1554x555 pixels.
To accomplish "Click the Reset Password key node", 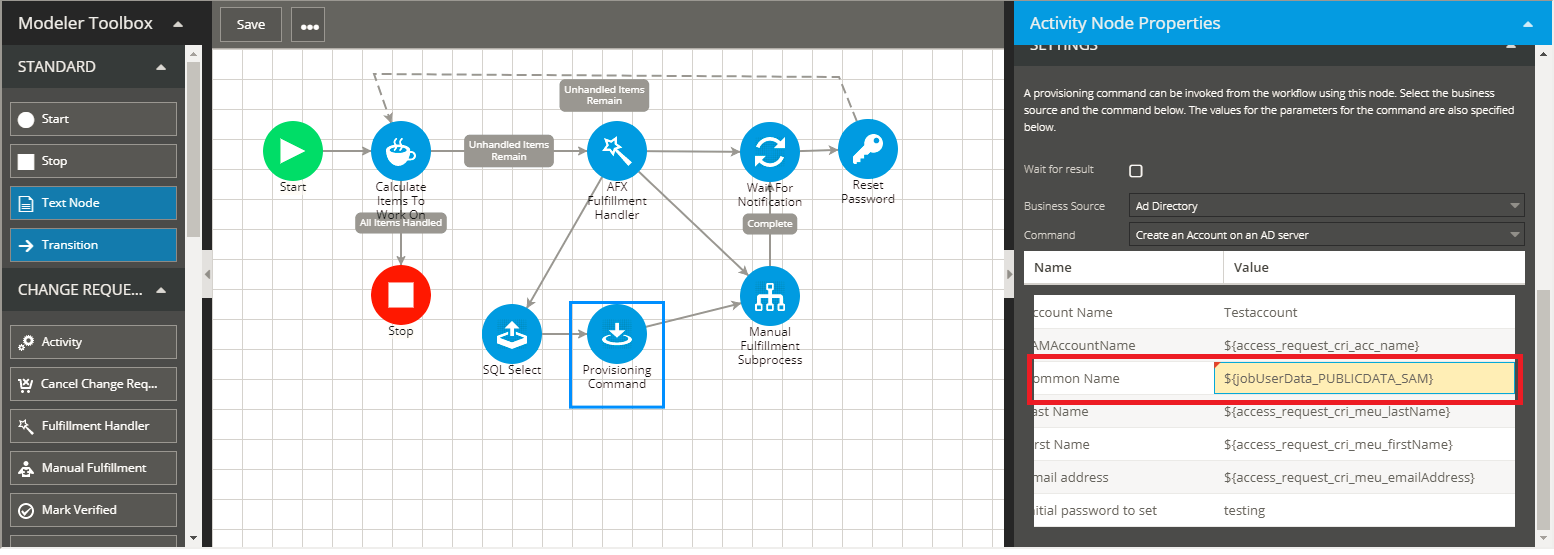I will tap(867, 149).
